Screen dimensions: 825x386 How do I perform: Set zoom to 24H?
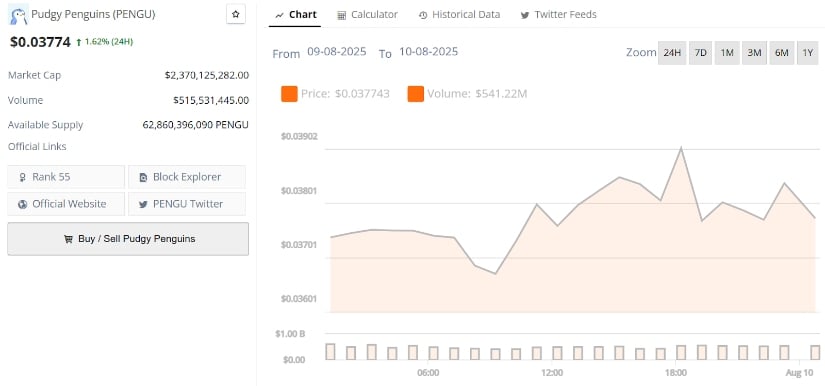pyautogui.click(x=672, y=53)
